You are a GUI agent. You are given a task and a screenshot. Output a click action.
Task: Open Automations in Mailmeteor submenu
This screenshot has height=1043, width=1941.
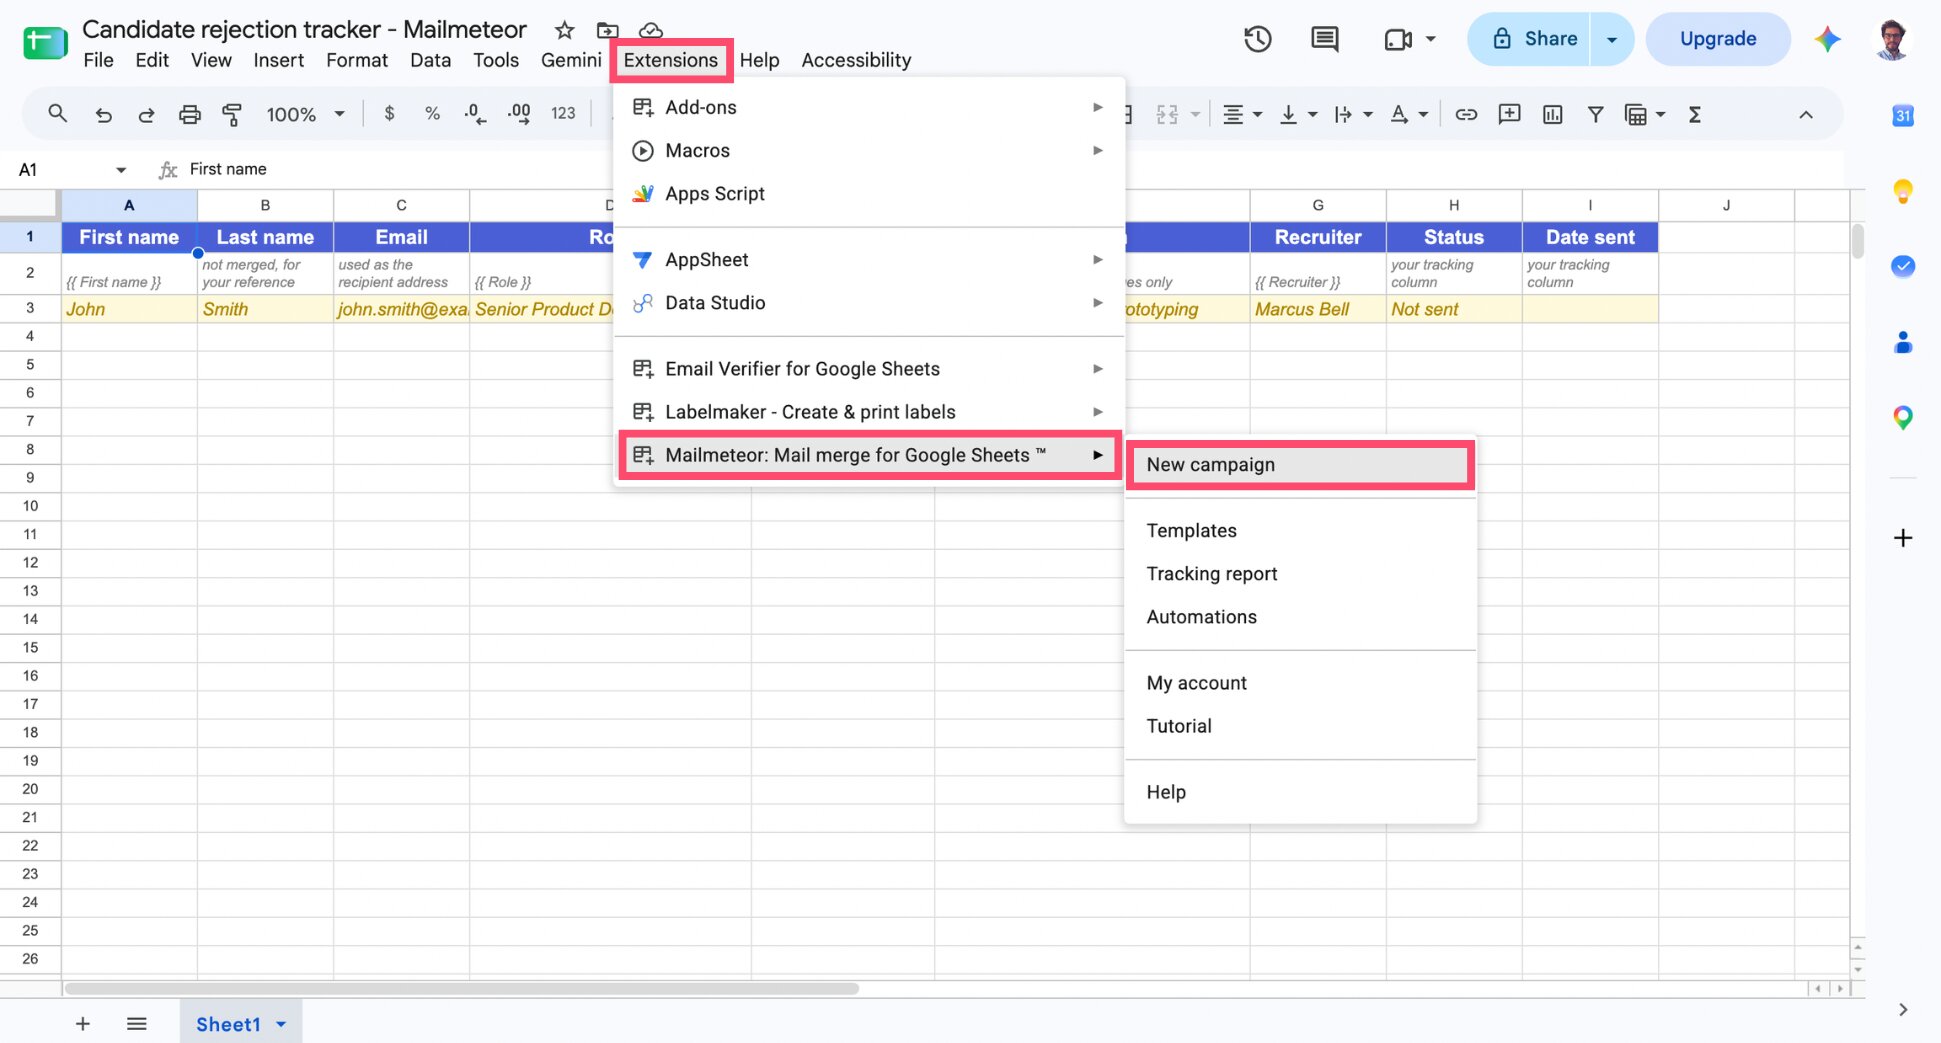[1300, 616]
